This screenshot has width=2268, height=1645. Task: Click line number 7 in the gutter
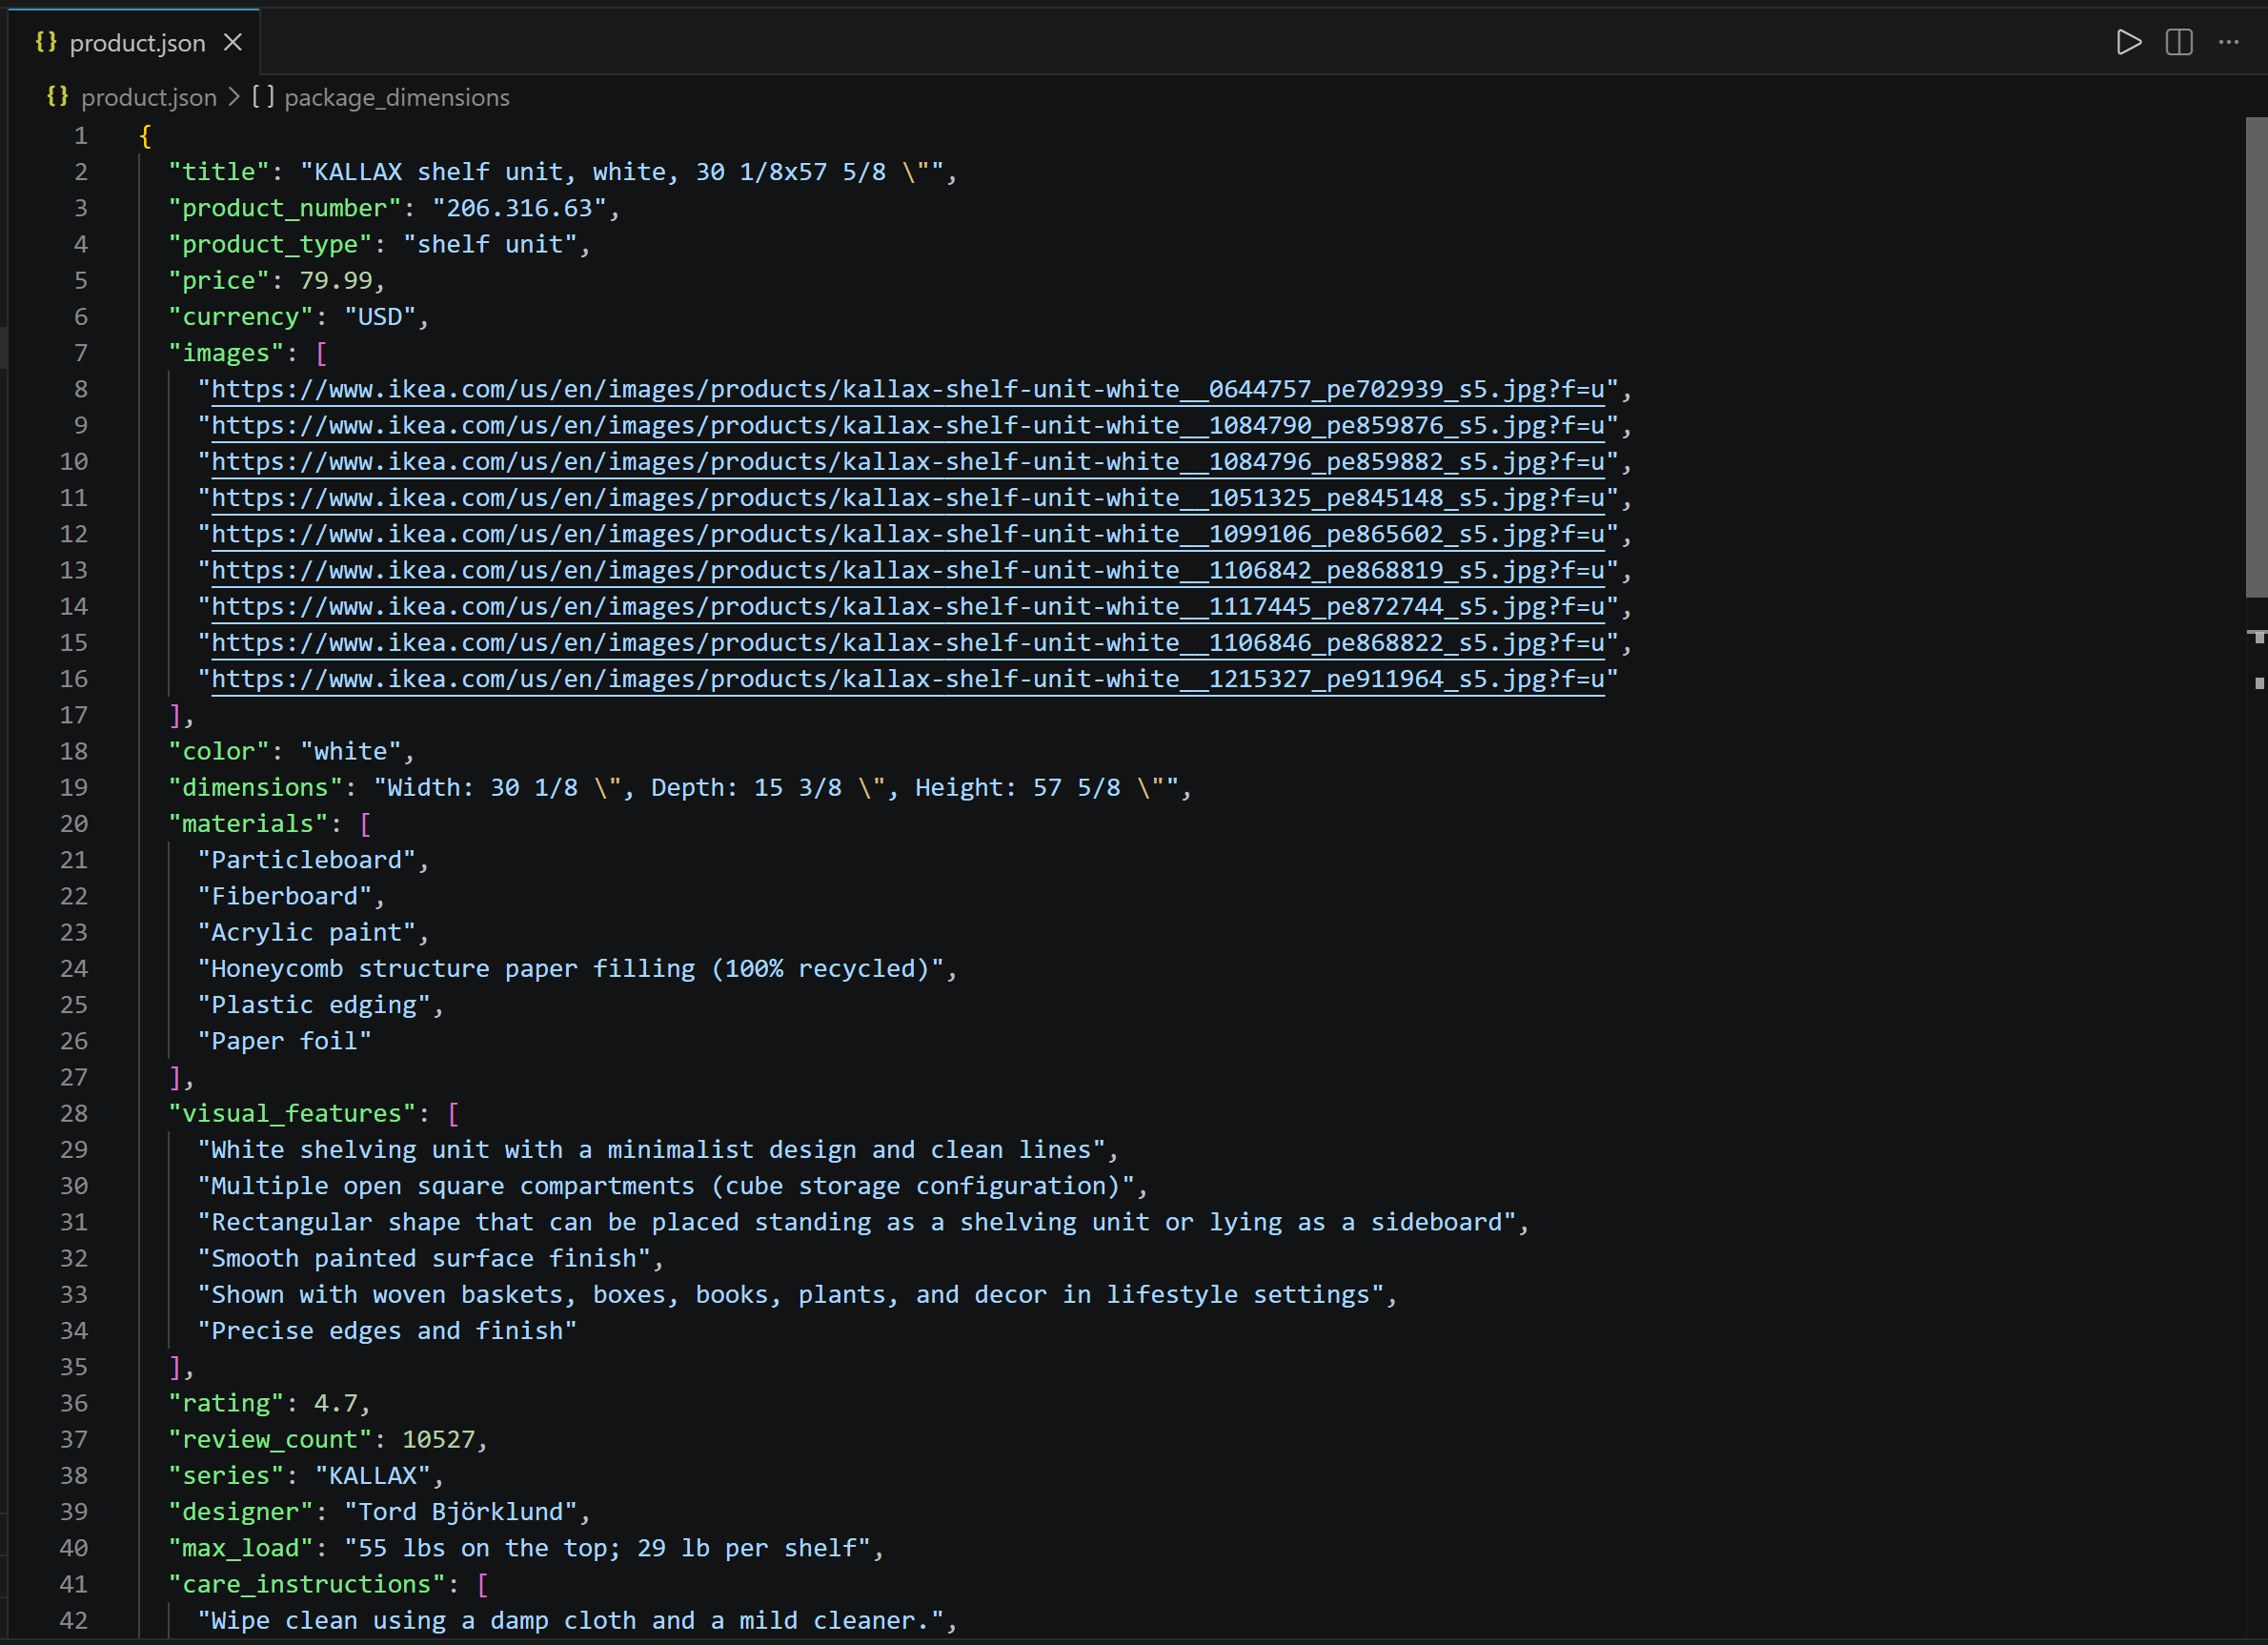(81, 353)
